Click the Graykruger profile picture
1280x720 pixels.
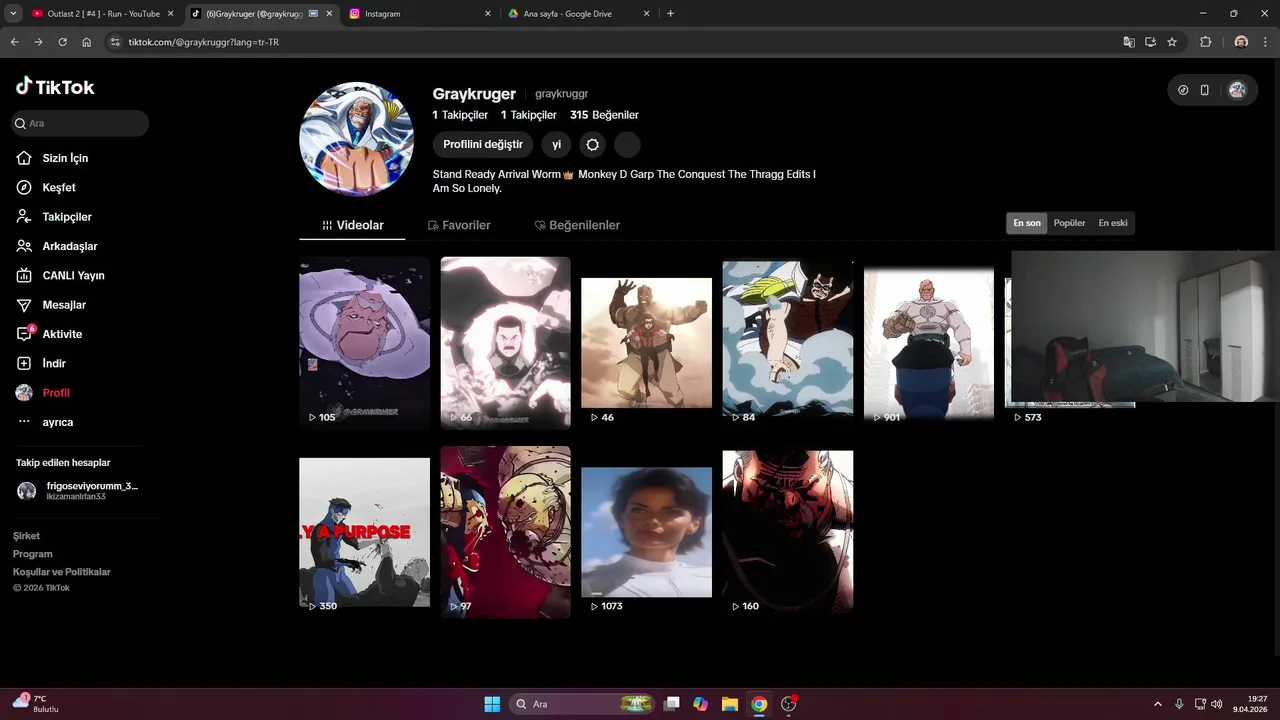[x=356, y=139]
